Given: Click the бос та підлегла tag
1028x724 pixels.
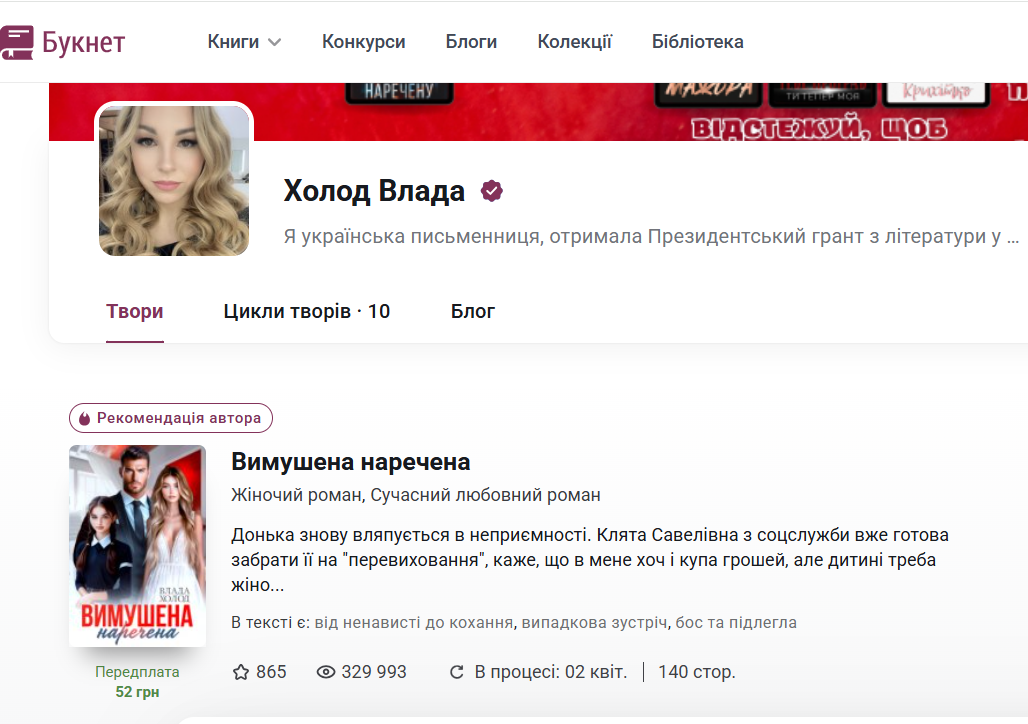Looking at the screenshot, I should pyautogui.click(x=736, y=623).
